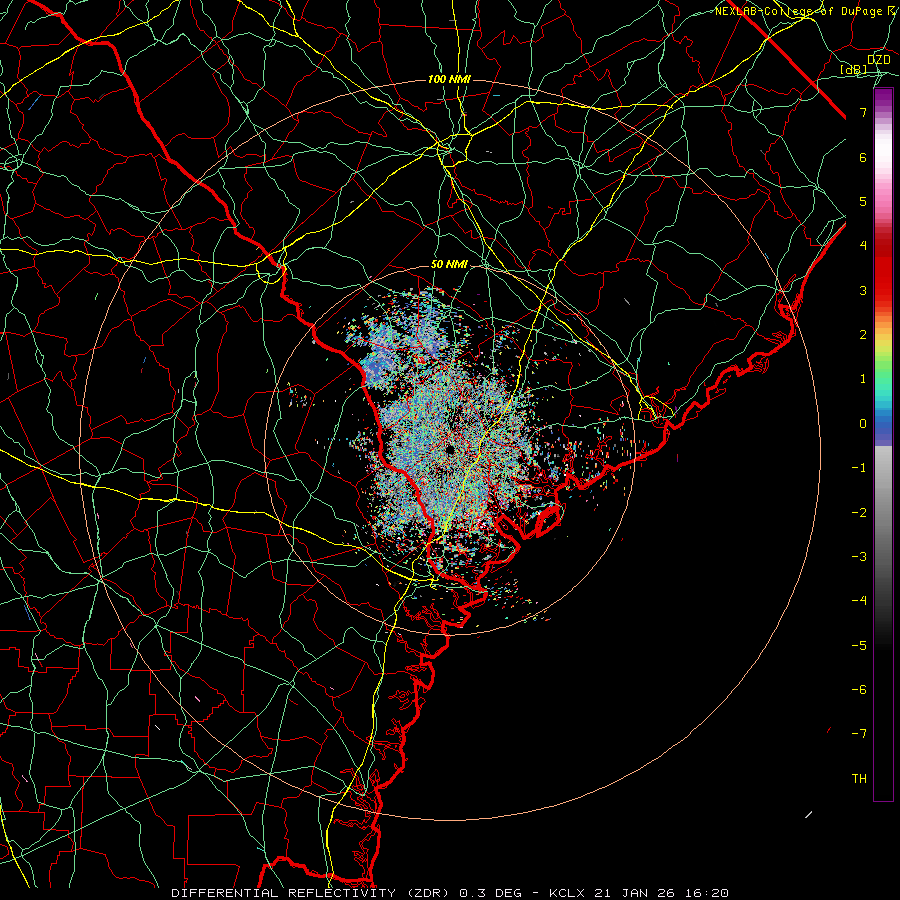Image resolution: width=900 pixels, height=900 pixels.
Task: Click the "5" value on the color scale
Action: [863, 201]
